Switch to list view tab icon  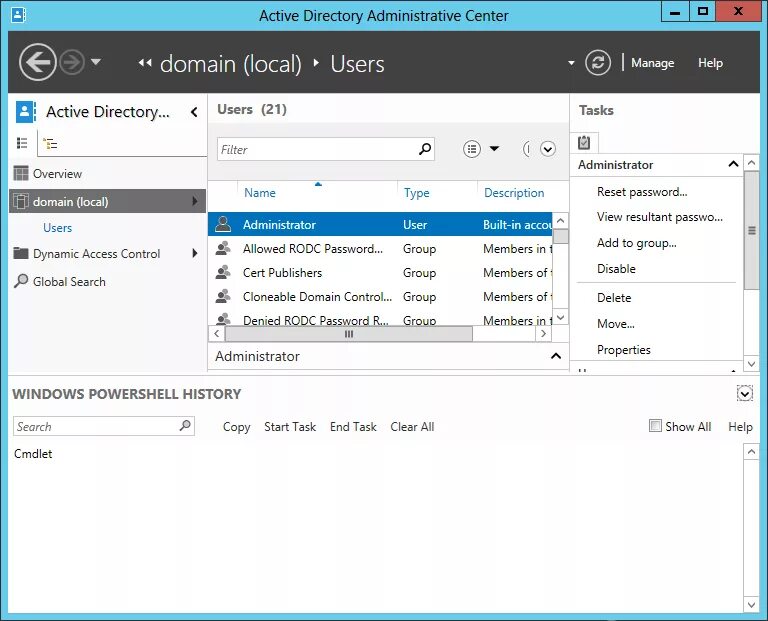22,143
